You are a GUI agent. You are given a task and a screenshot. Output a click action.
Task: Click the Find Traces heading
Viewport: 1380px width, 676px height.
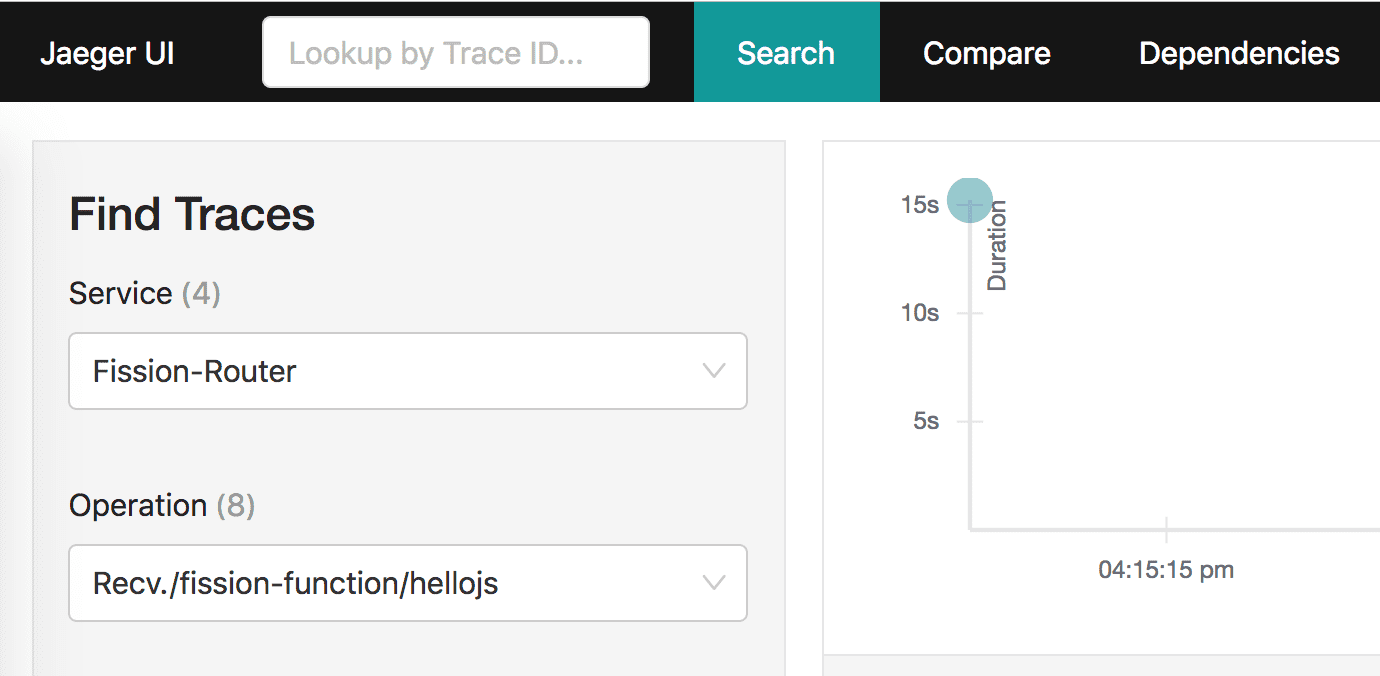click(192, 215)
